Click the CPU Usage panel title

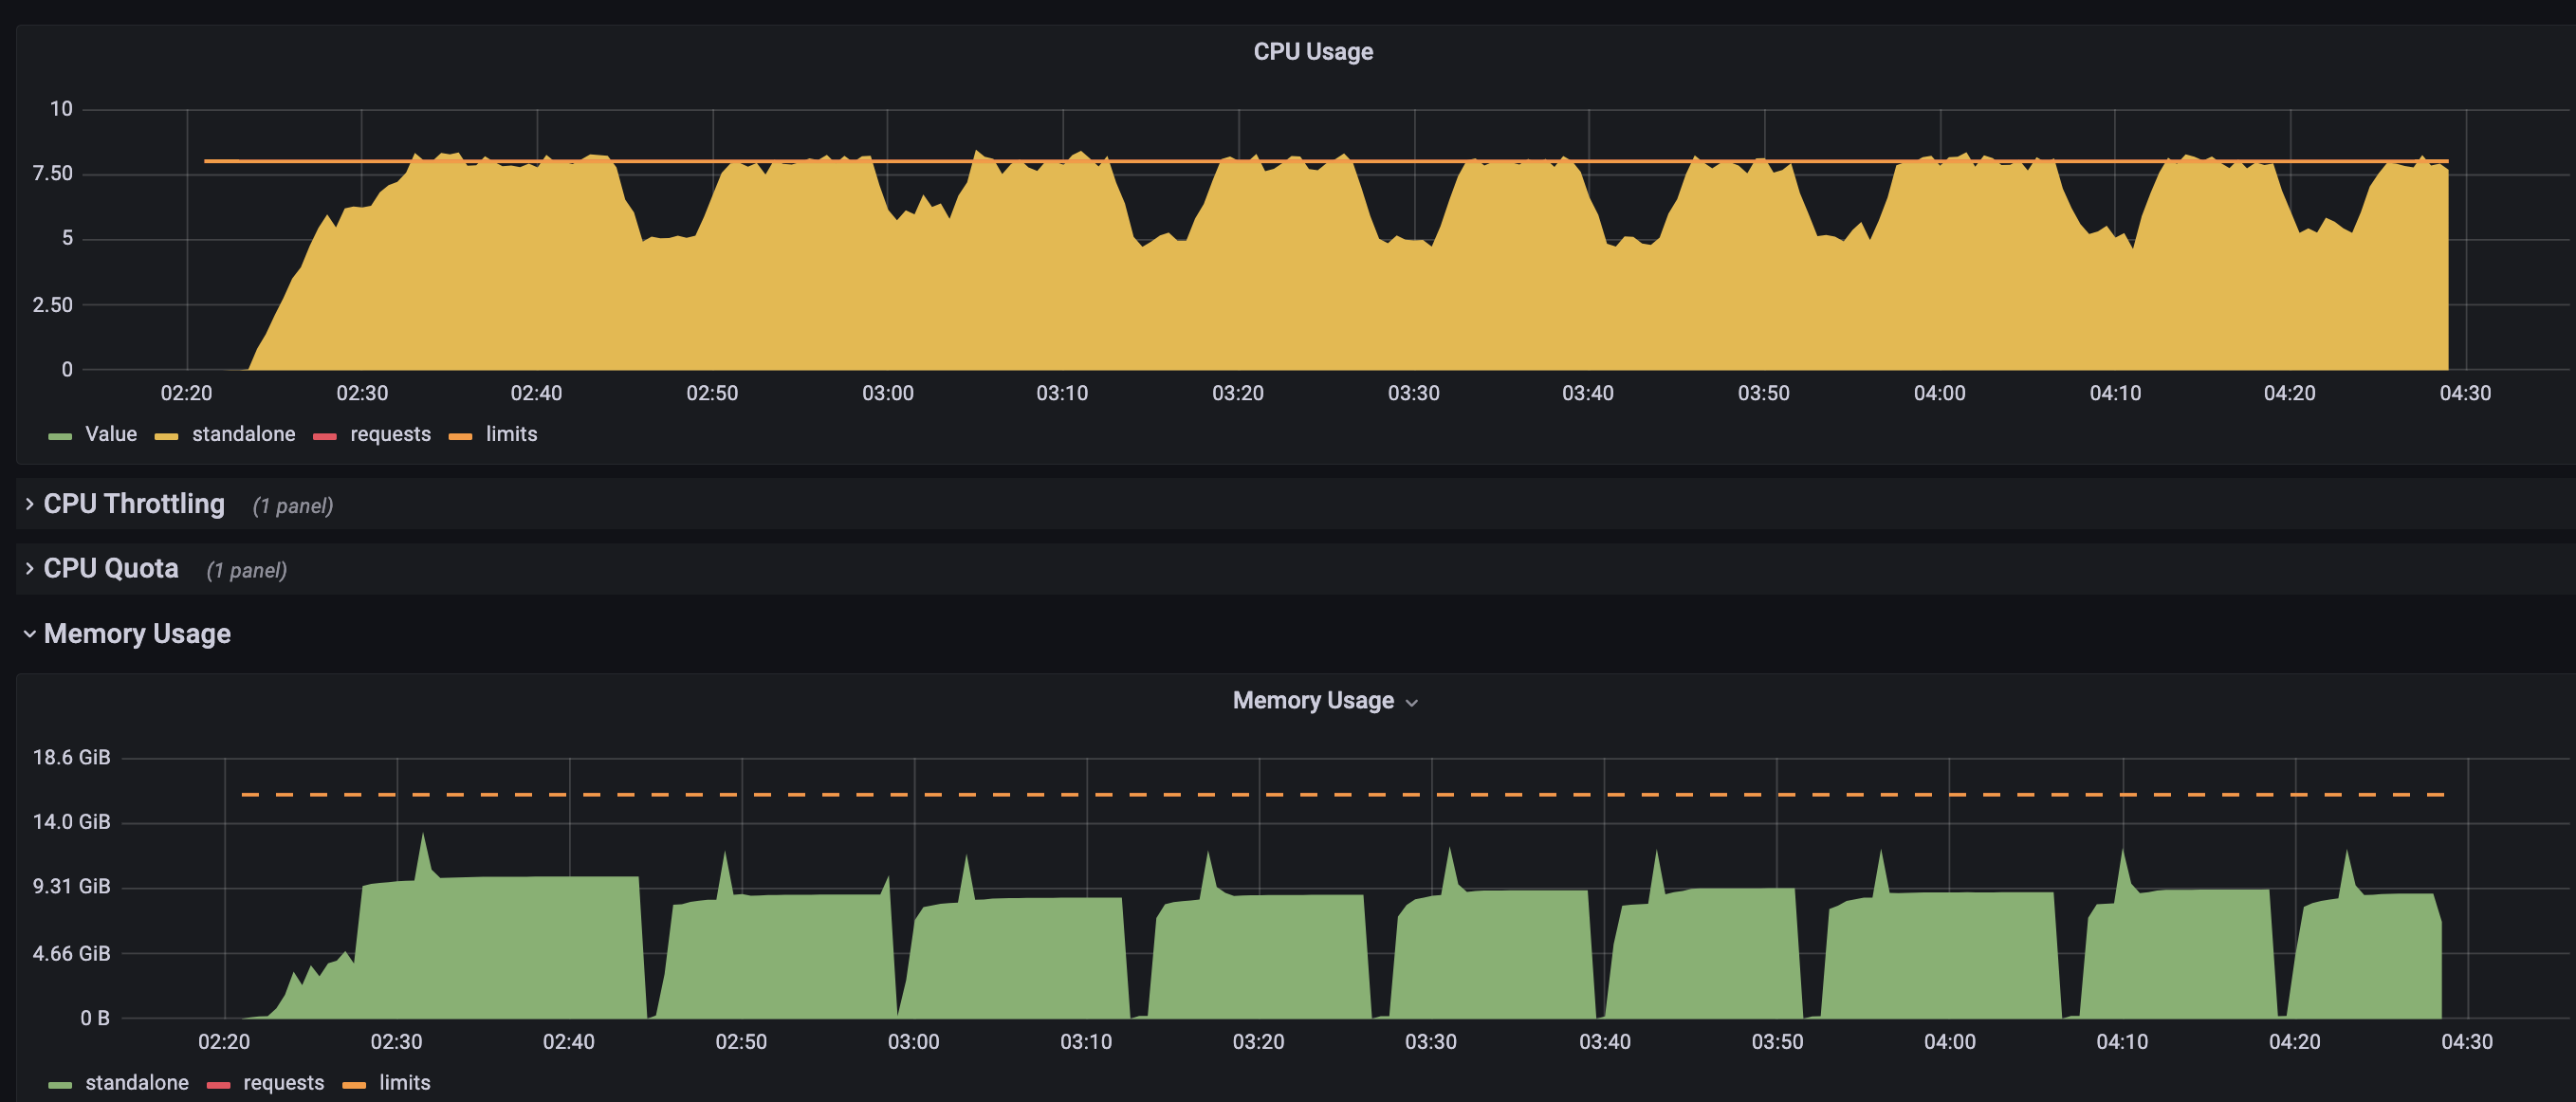[1311, 51]
